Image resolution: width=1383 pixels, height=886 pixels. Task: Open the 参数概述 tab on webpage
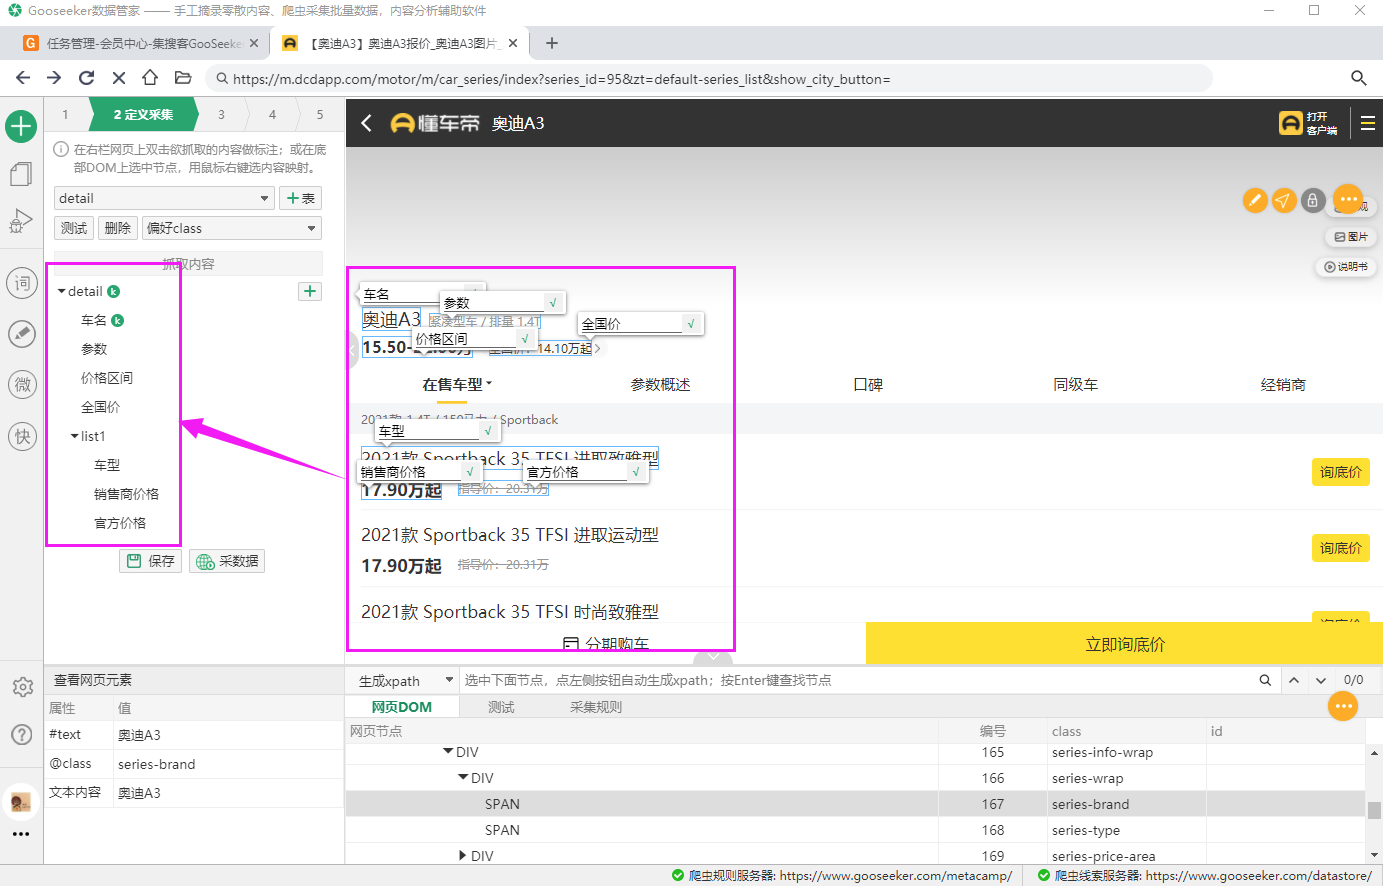point(660,385)
